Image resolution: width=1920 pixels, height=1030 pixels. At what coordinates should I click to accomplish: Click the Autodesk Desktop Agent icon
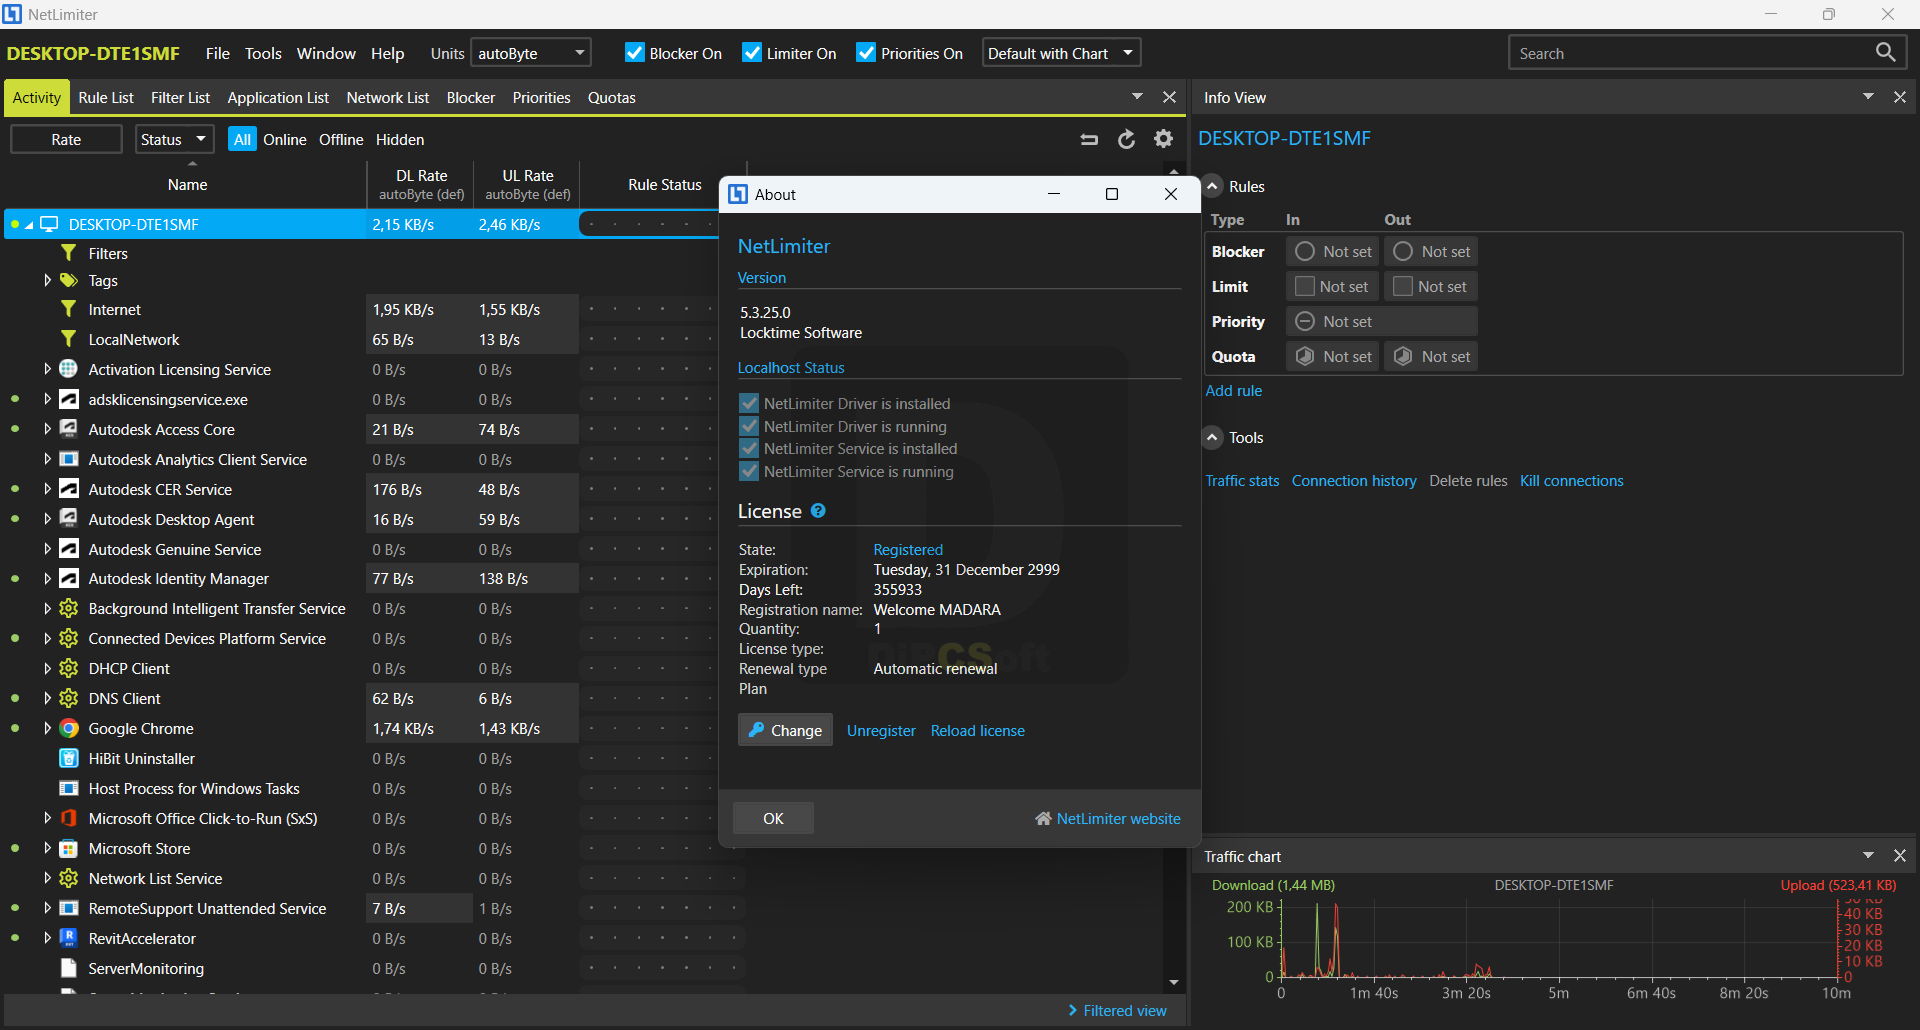coord(69,519)
